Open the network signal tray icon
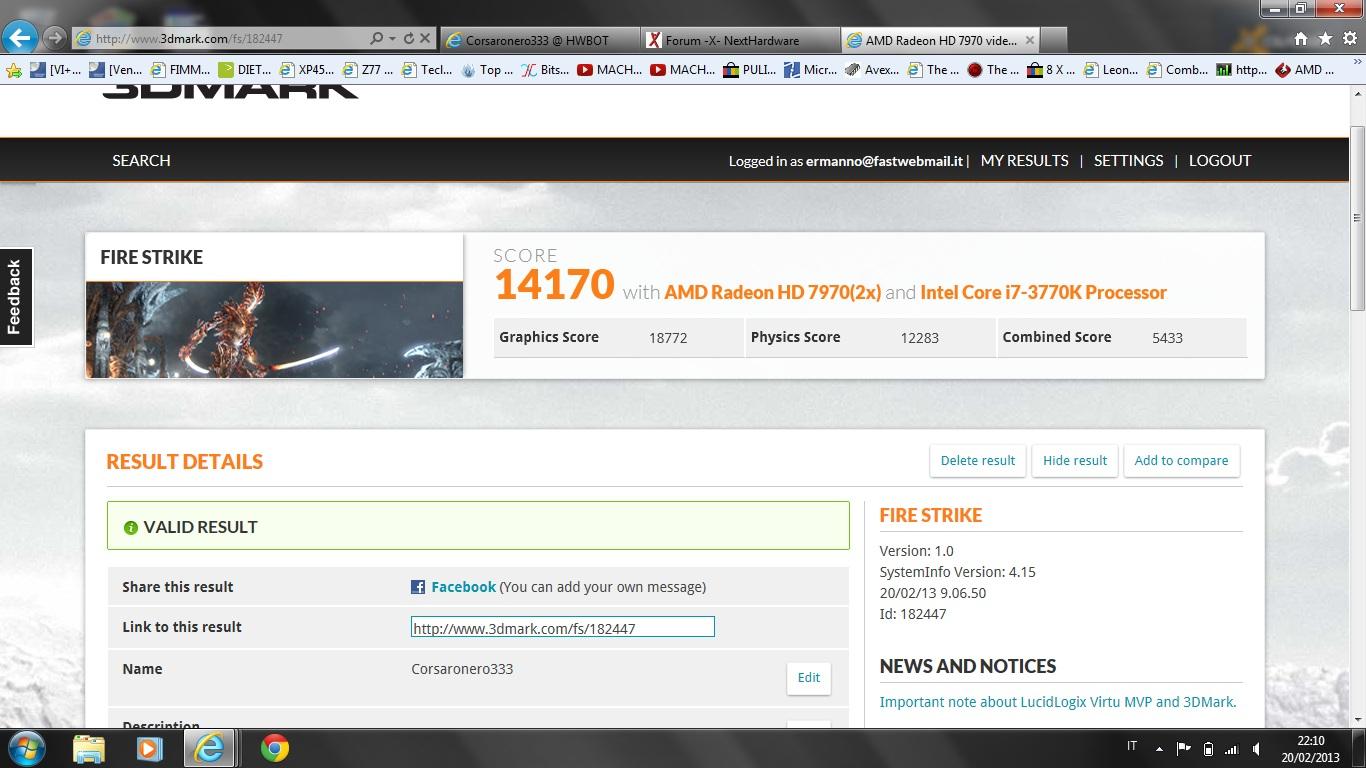1366x768 pixels. tap(1232, 748)
